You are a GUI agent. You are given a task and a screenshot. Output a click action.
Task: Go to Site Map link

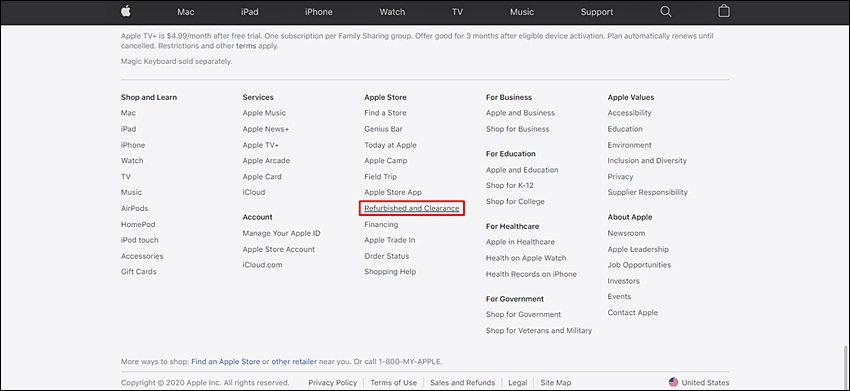click(x=556, y=383)
